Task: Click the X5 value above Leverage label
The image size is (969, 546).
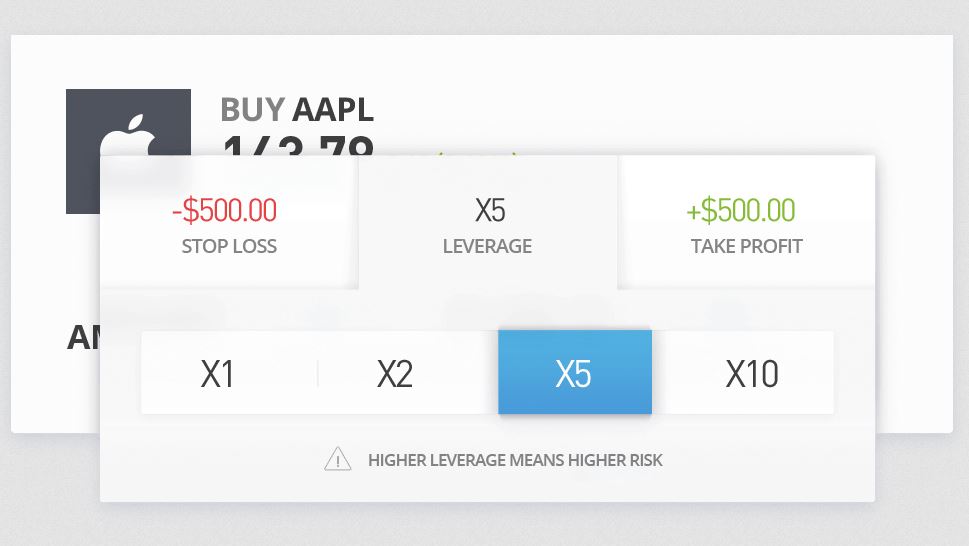Action: pyautogui.click(x=490, y=210)
